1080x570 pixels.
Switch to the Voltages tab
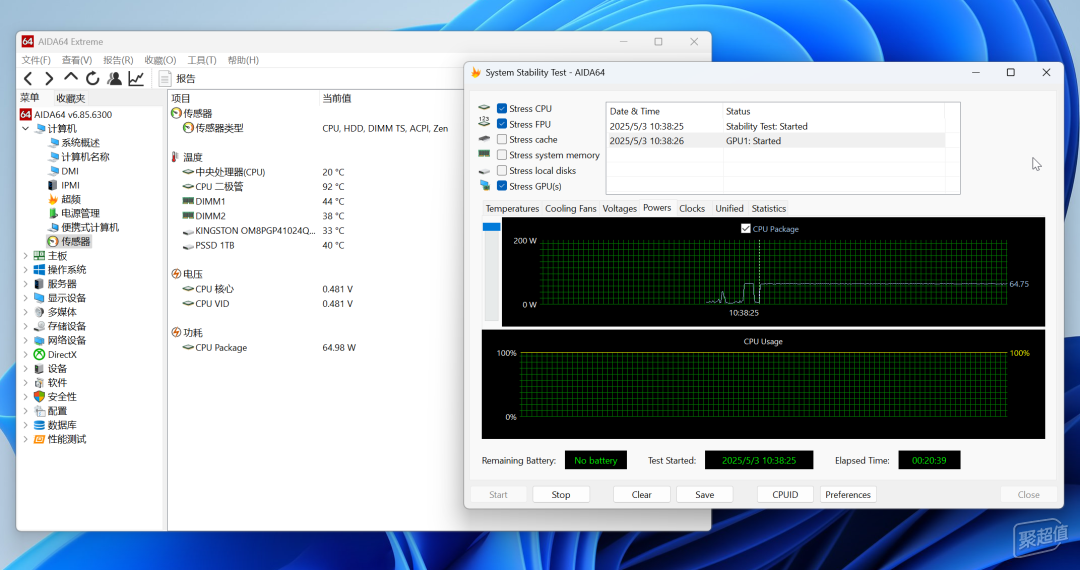coord(619,209)
